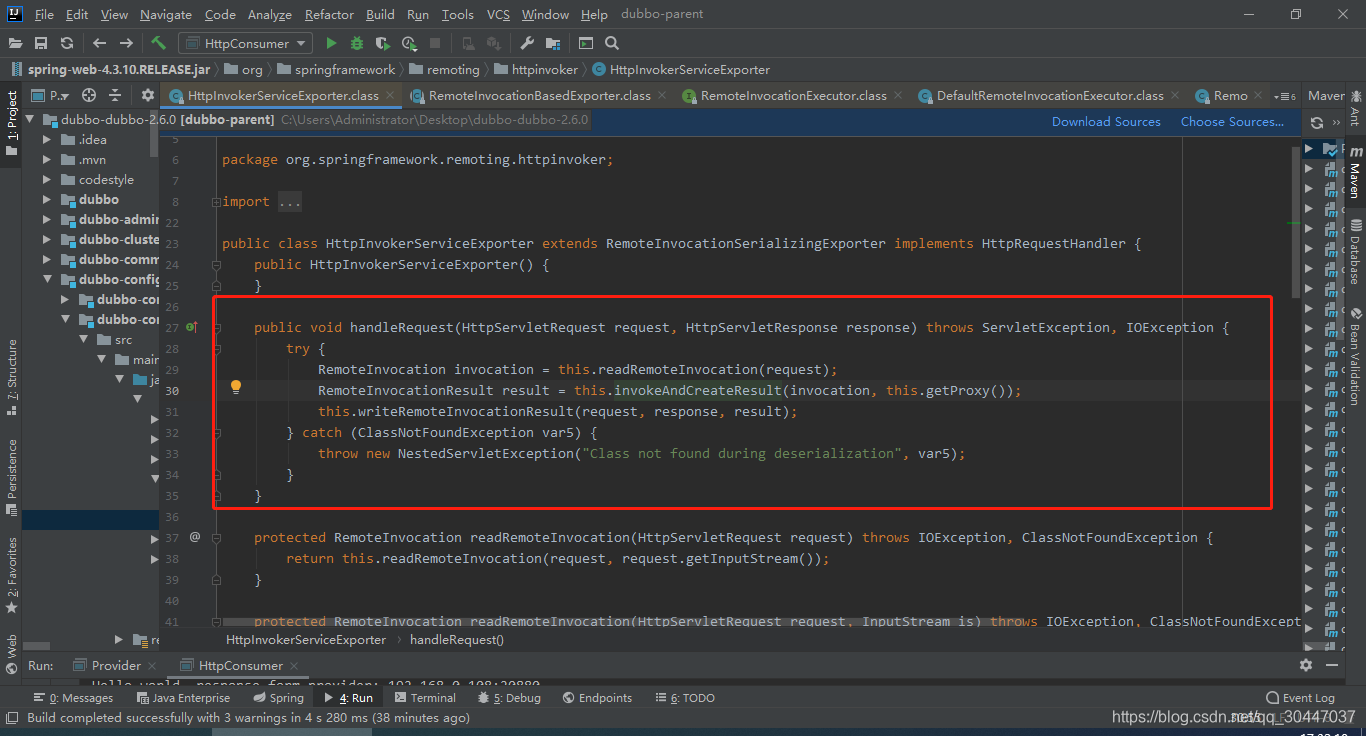
Task: Open the Java Enterprise tool window
Action: (x=182, y=698)
